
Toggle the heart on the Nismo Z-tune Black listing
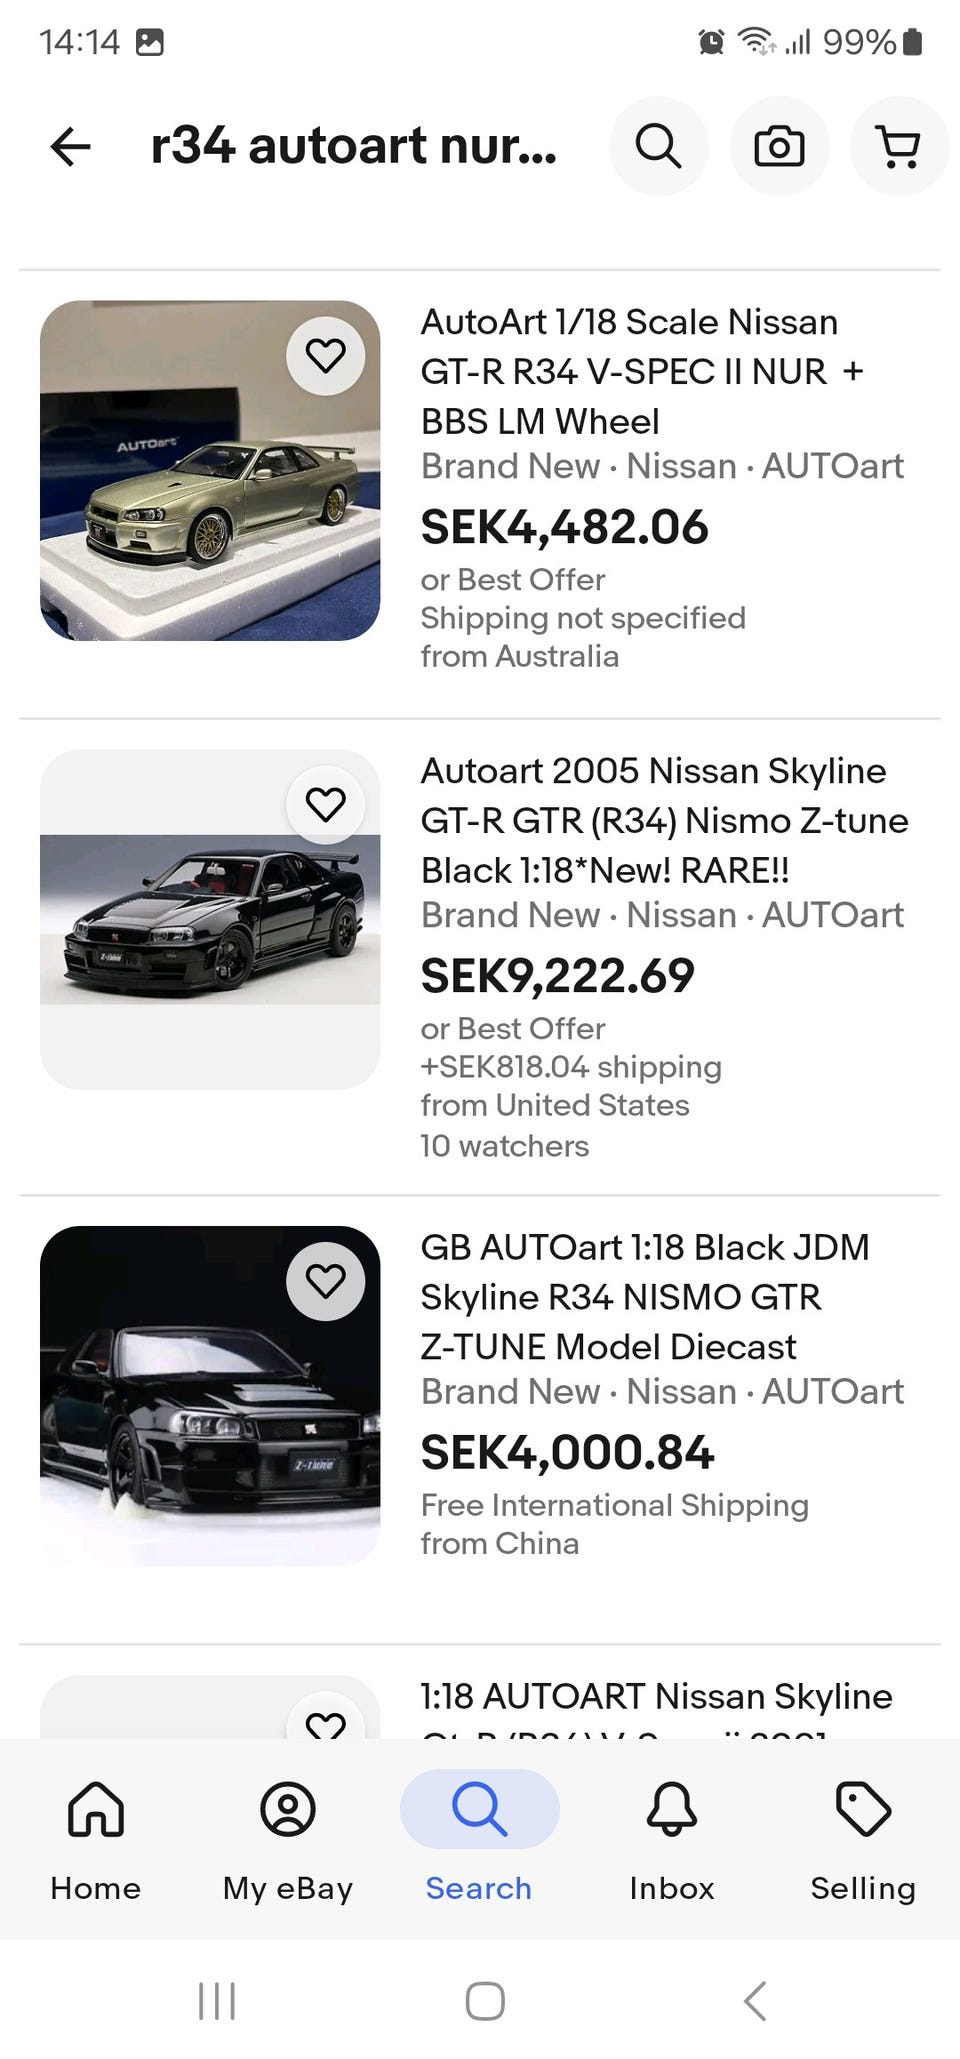325,804
